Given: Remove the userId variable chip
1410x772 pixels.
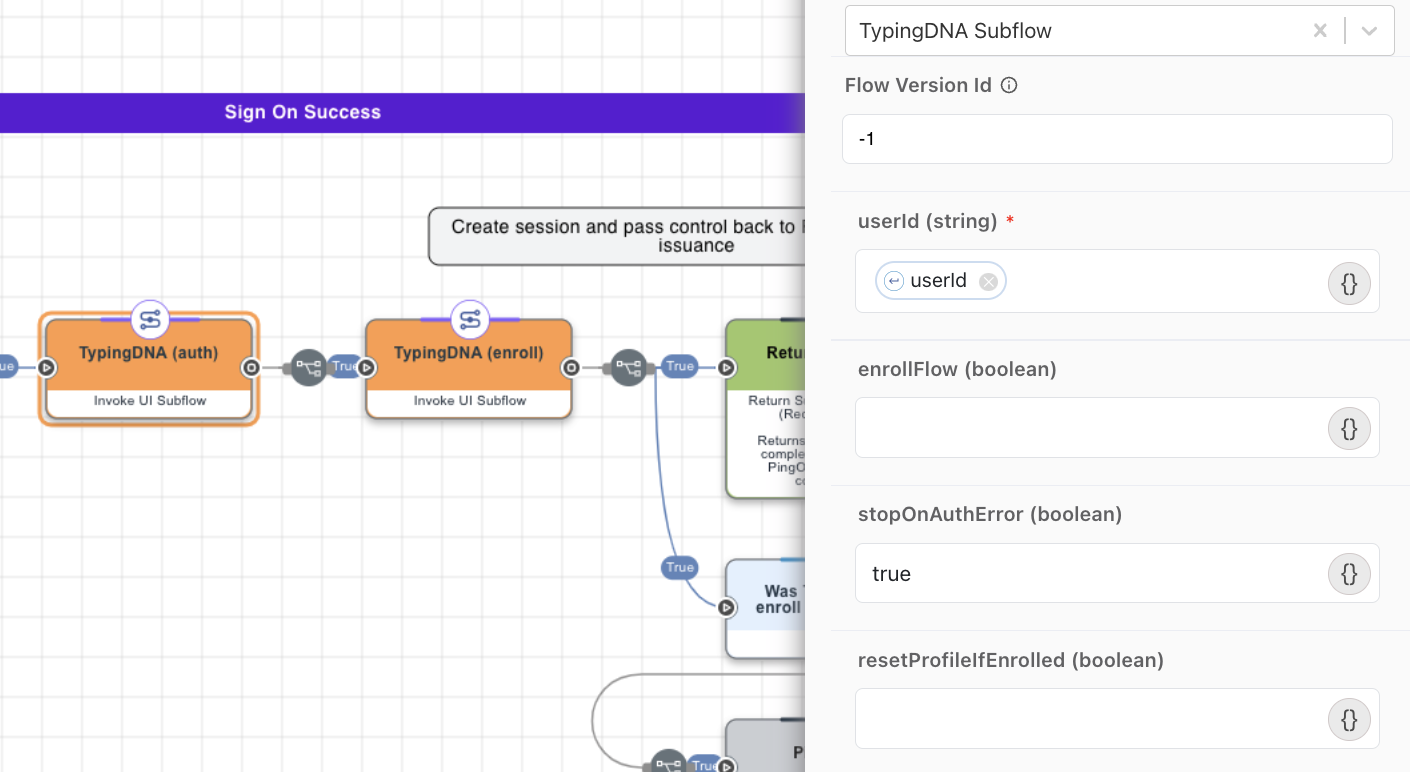Looking at the screenshot, I should coord(988,282).
